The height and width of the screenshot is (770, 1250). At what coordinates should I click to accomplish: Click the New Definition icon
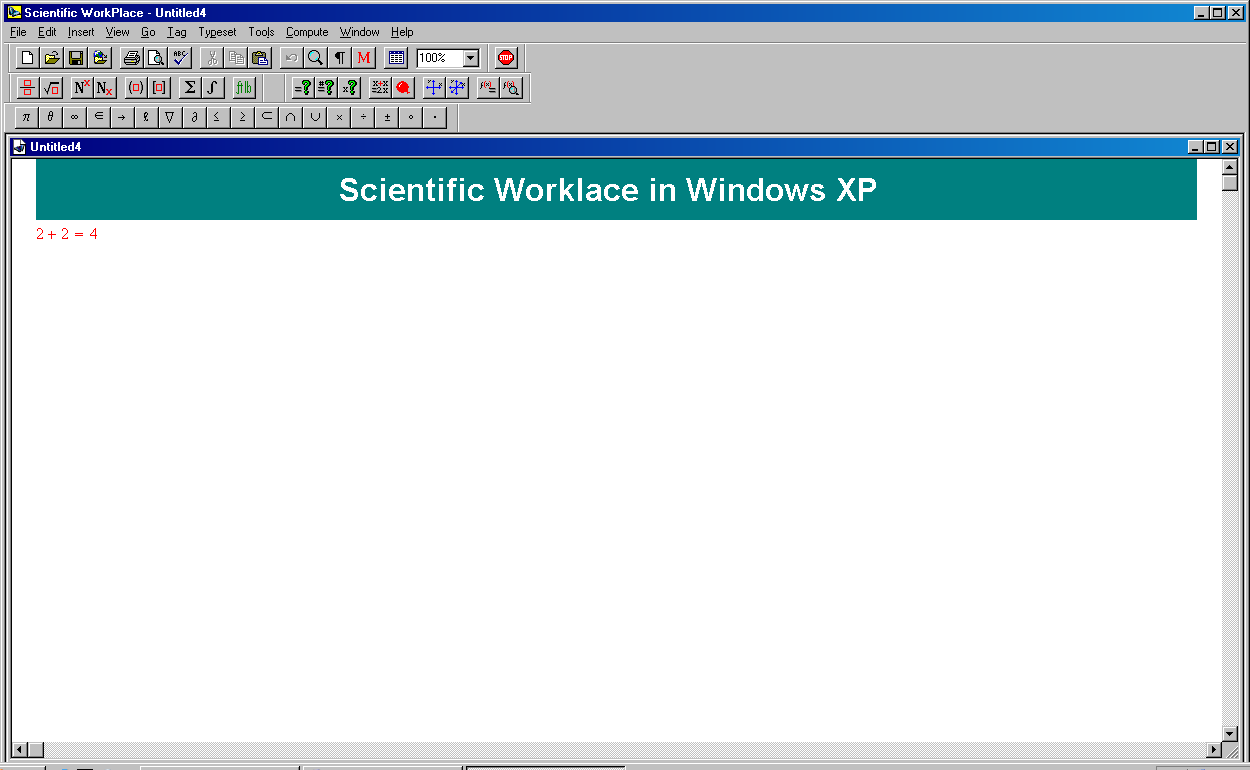coord(488,88)
